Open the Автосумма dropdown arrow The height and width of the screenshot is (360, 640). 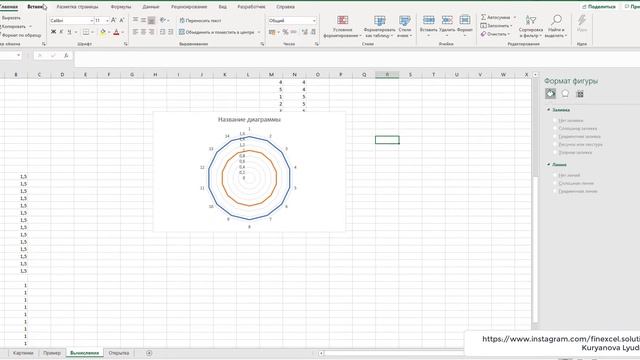click(514, 17)
